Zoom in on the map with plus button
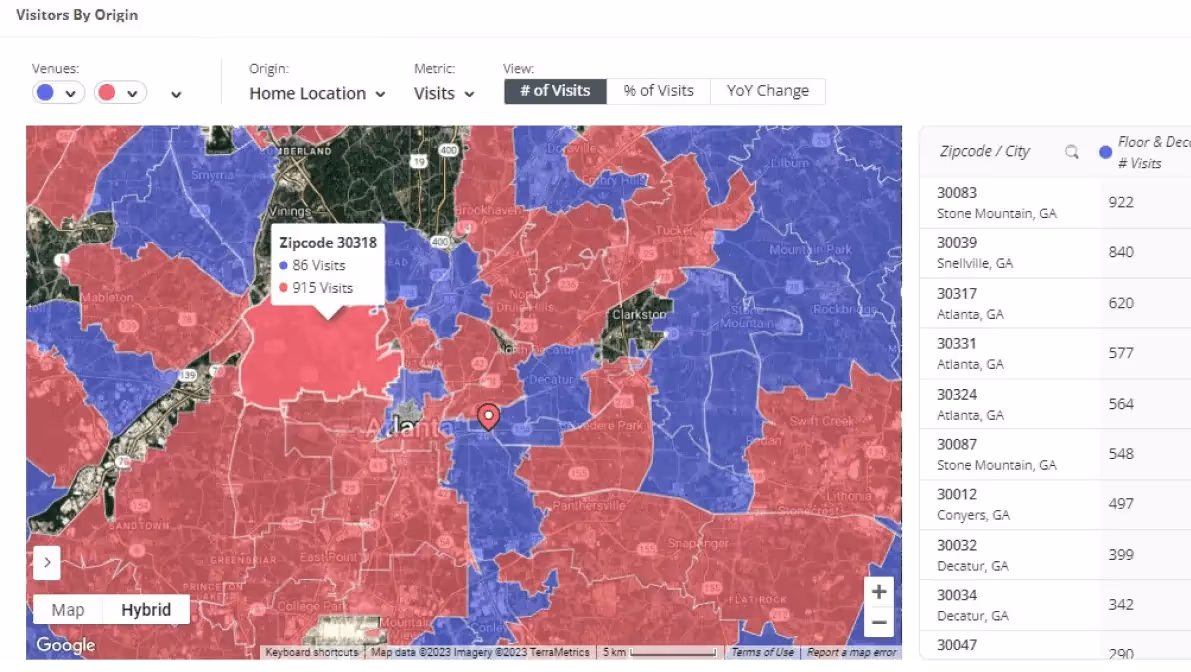Viewport: 1191px width, 672px height. 879,592
